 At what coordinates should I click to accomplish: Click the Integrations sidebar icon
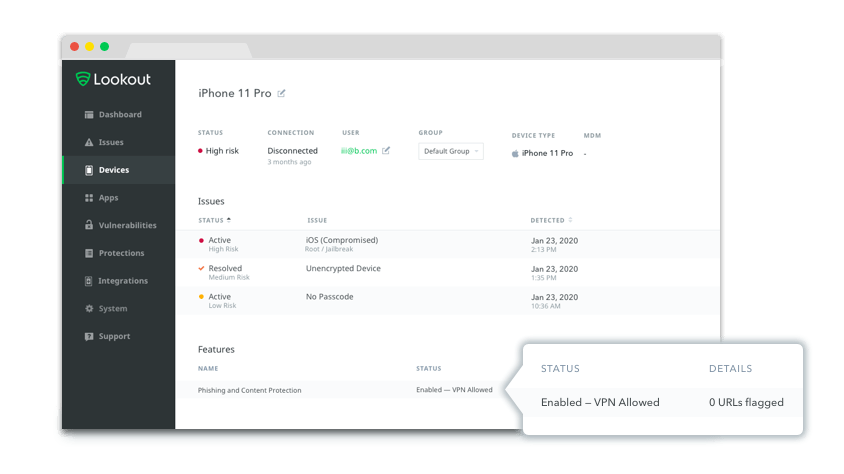coord(89,281)
